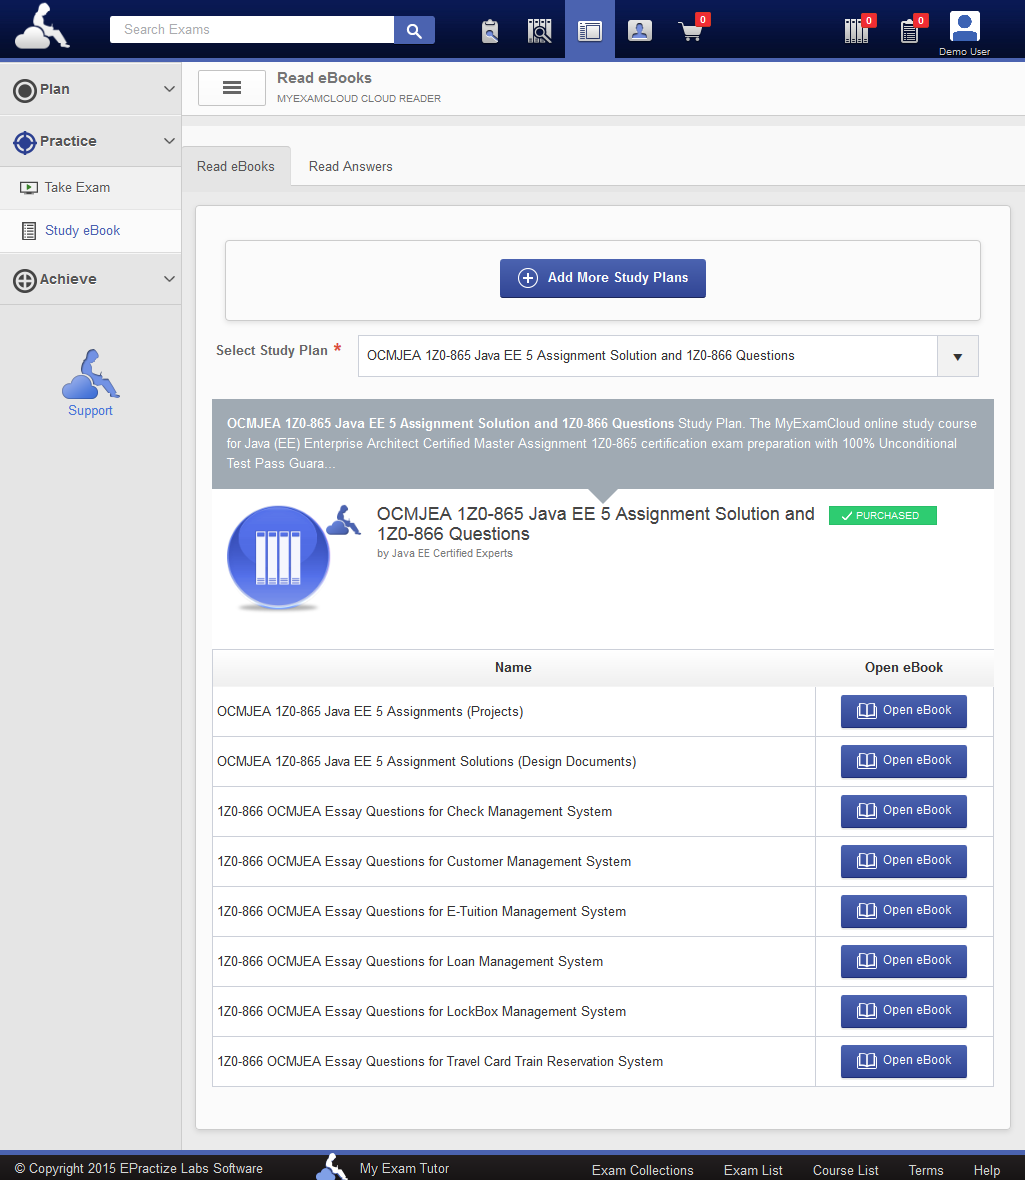This screenshot has height=1180, width=1025.
Task: Click Add More Study Plans button
Action: tap(603, 278)
